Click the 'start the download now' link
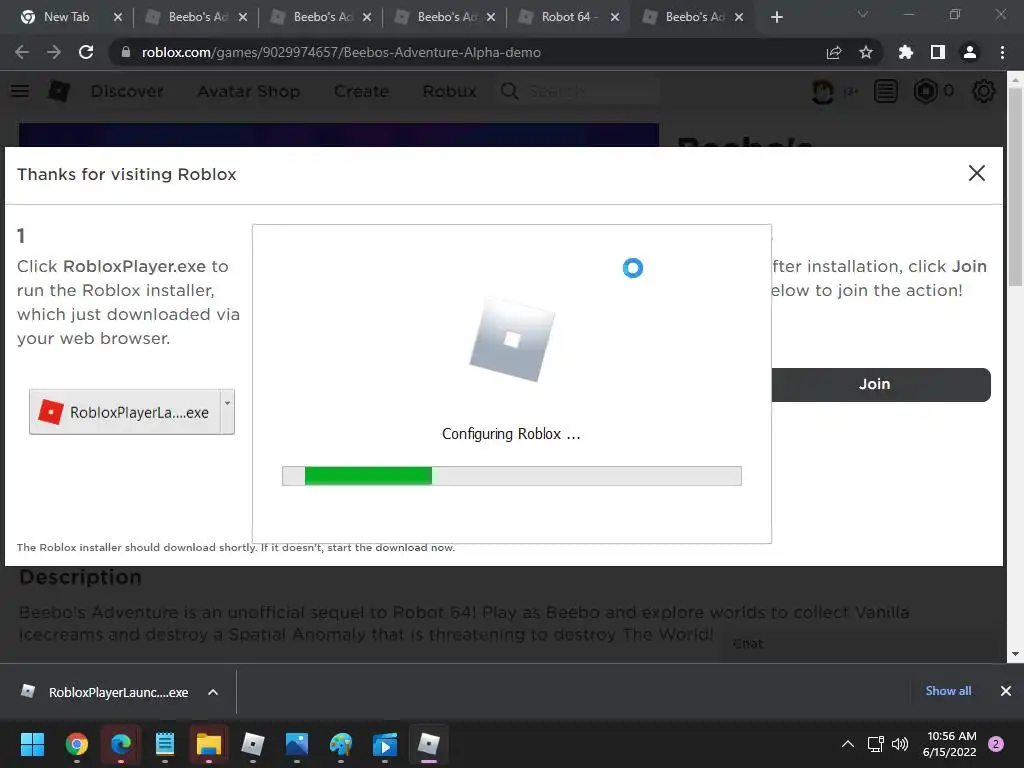 [391, 547]
